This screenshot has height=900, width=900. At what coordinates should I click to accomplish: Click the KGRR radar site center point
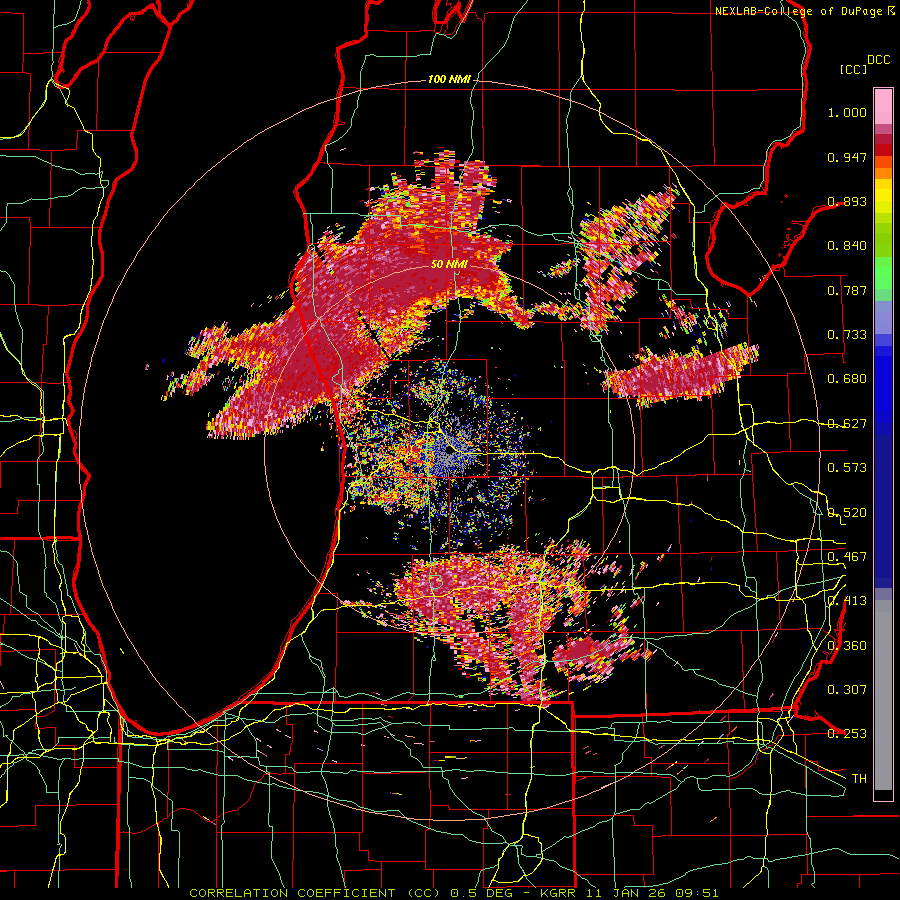pos(449,451)
